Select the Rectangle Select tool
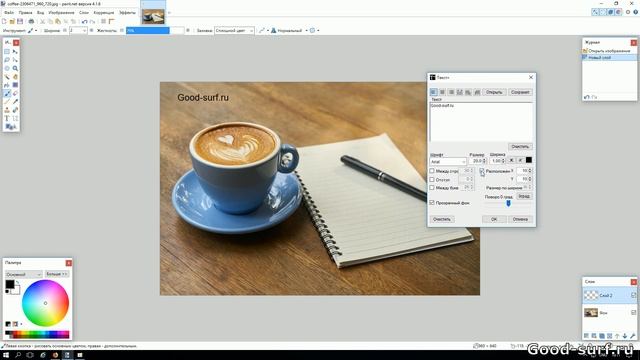This screenshot has height=360, width=640. pyautogui.click(x=7, y=51)
